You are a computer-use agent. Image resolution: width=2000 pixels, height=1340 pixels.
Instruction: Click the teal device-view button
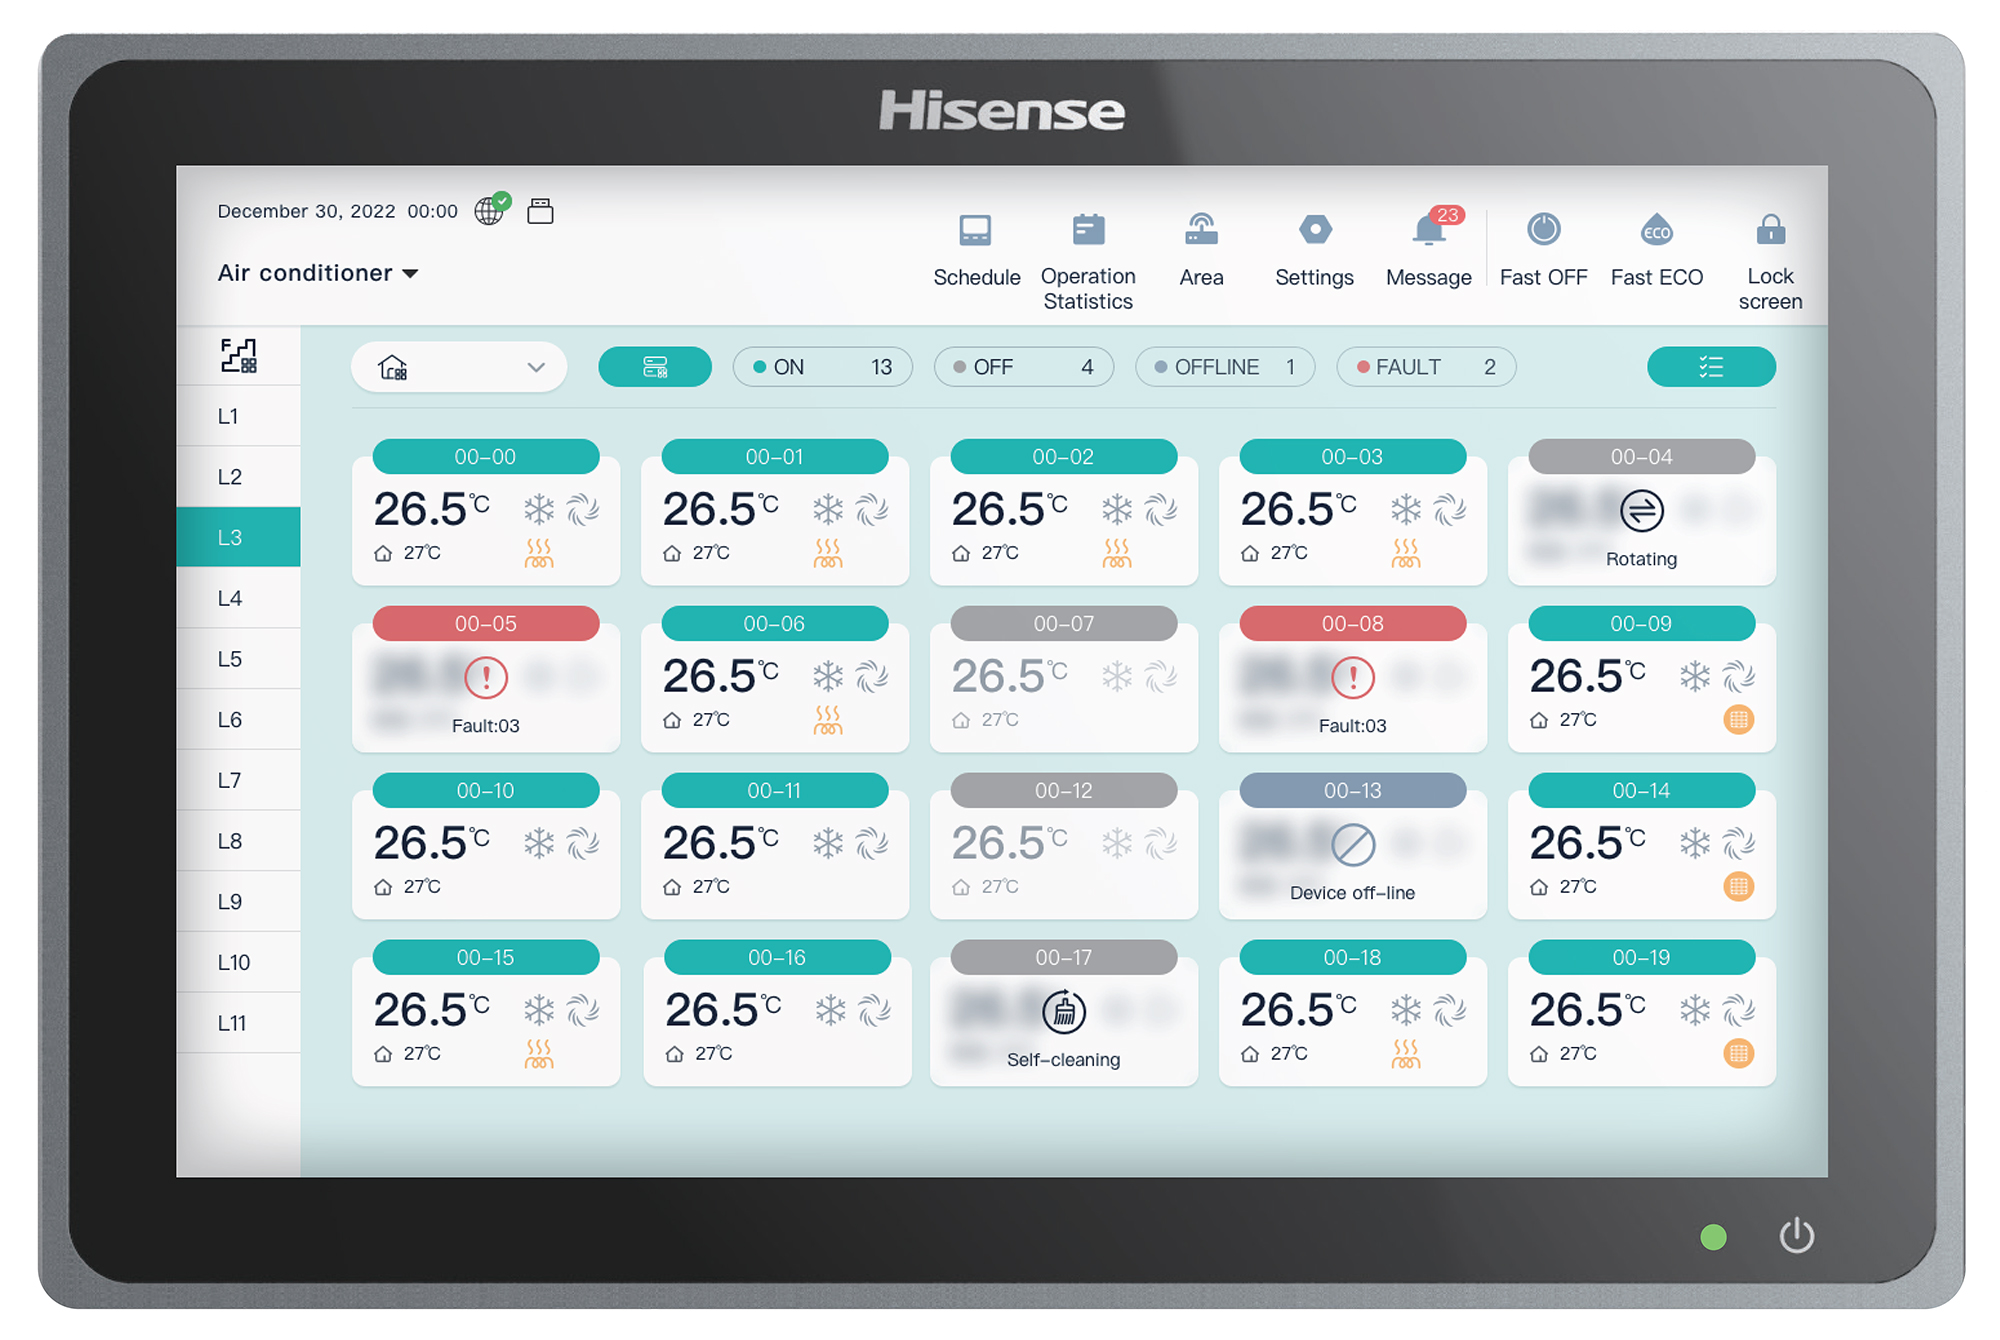[655, 367]
